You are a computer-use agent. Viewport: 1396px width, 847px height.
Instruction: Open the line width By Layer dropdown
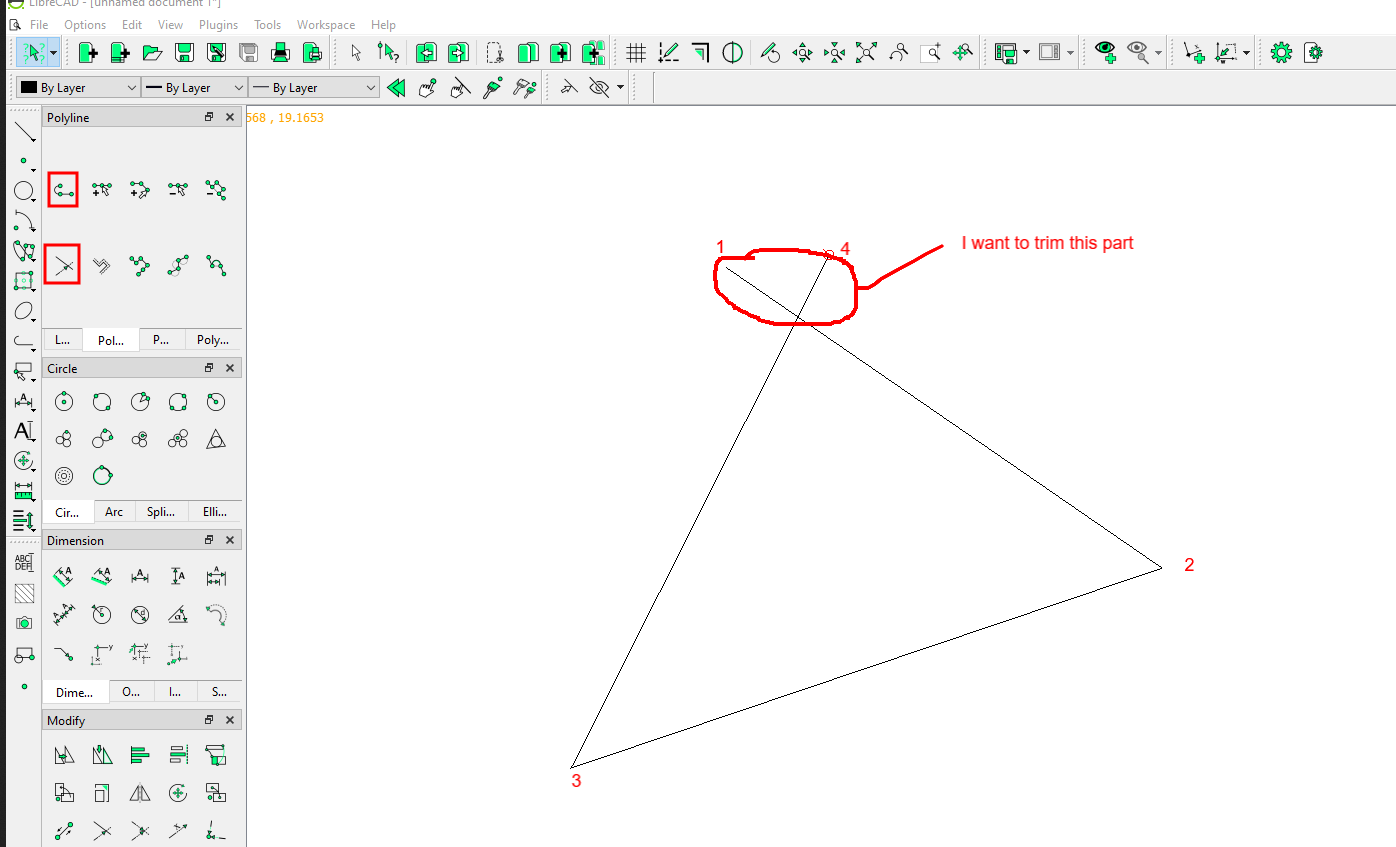coord(194,88)
